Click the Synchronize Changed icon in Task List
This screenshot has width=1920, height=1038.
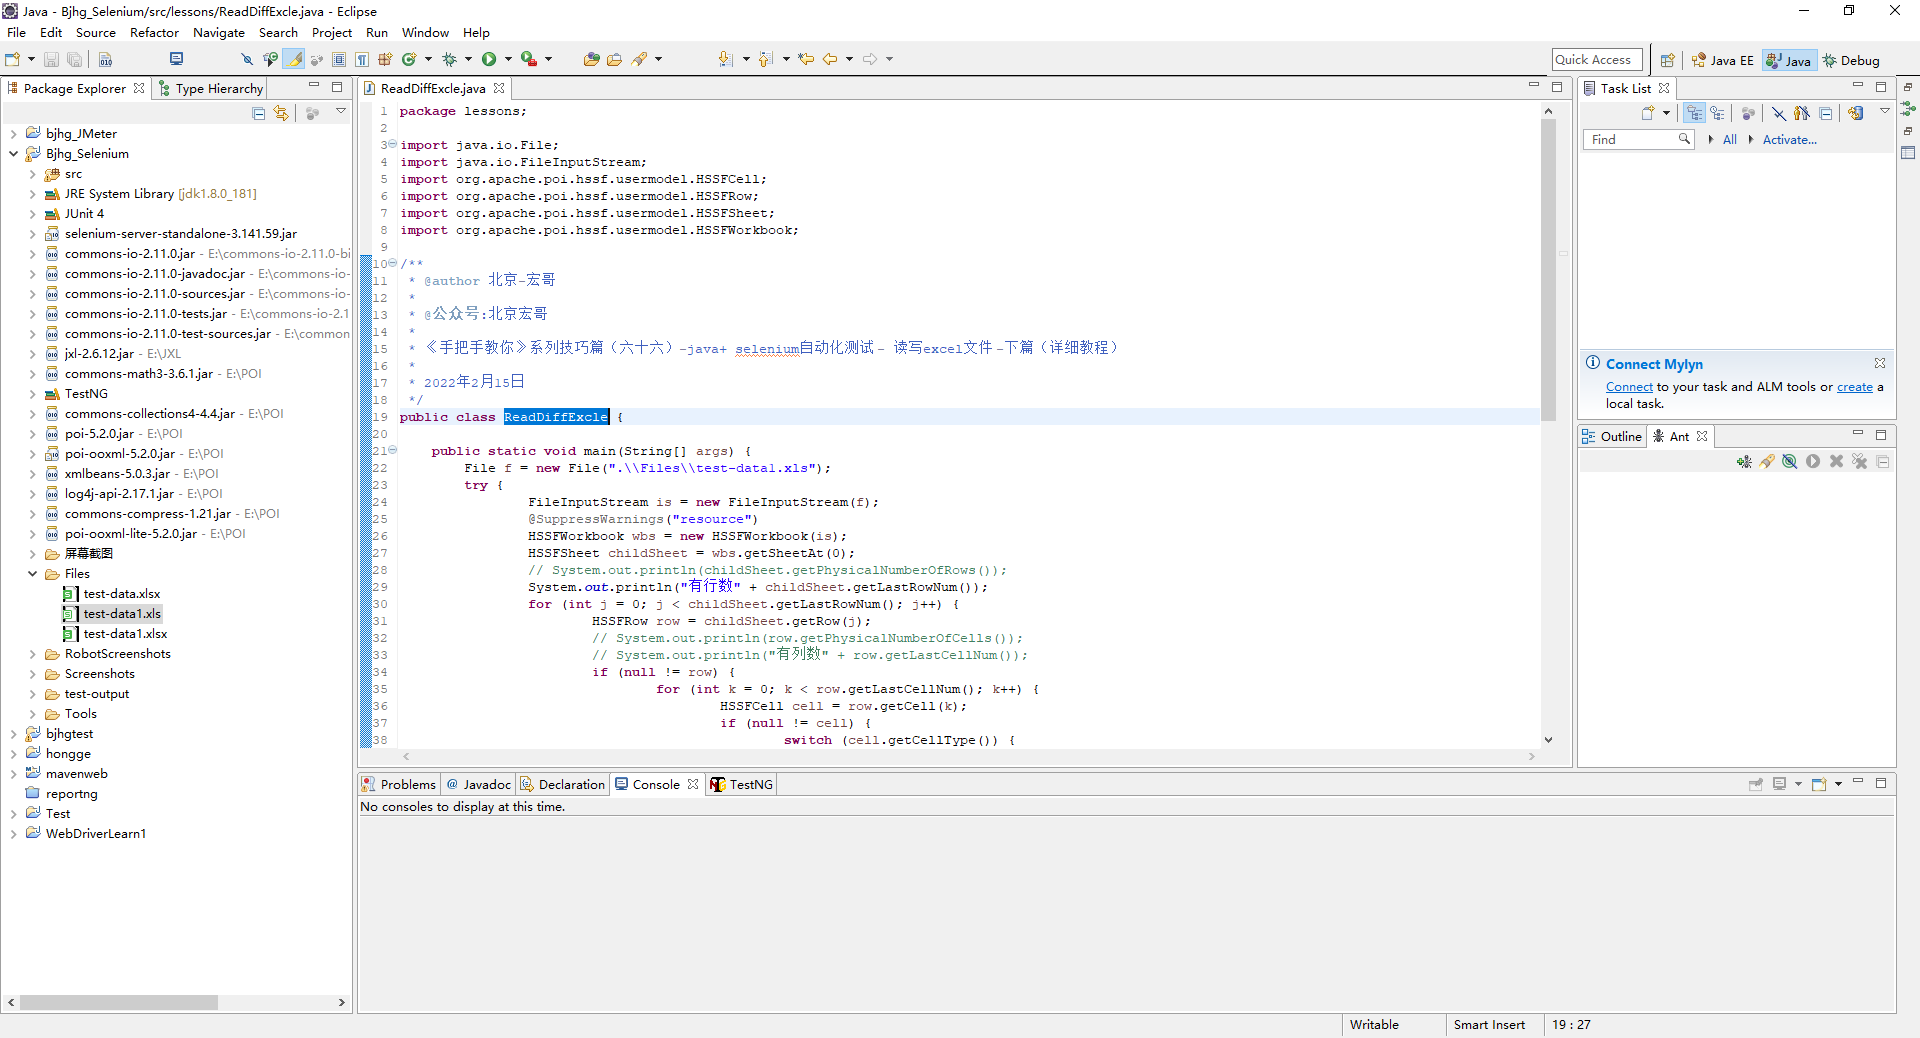click(1856, 113)
